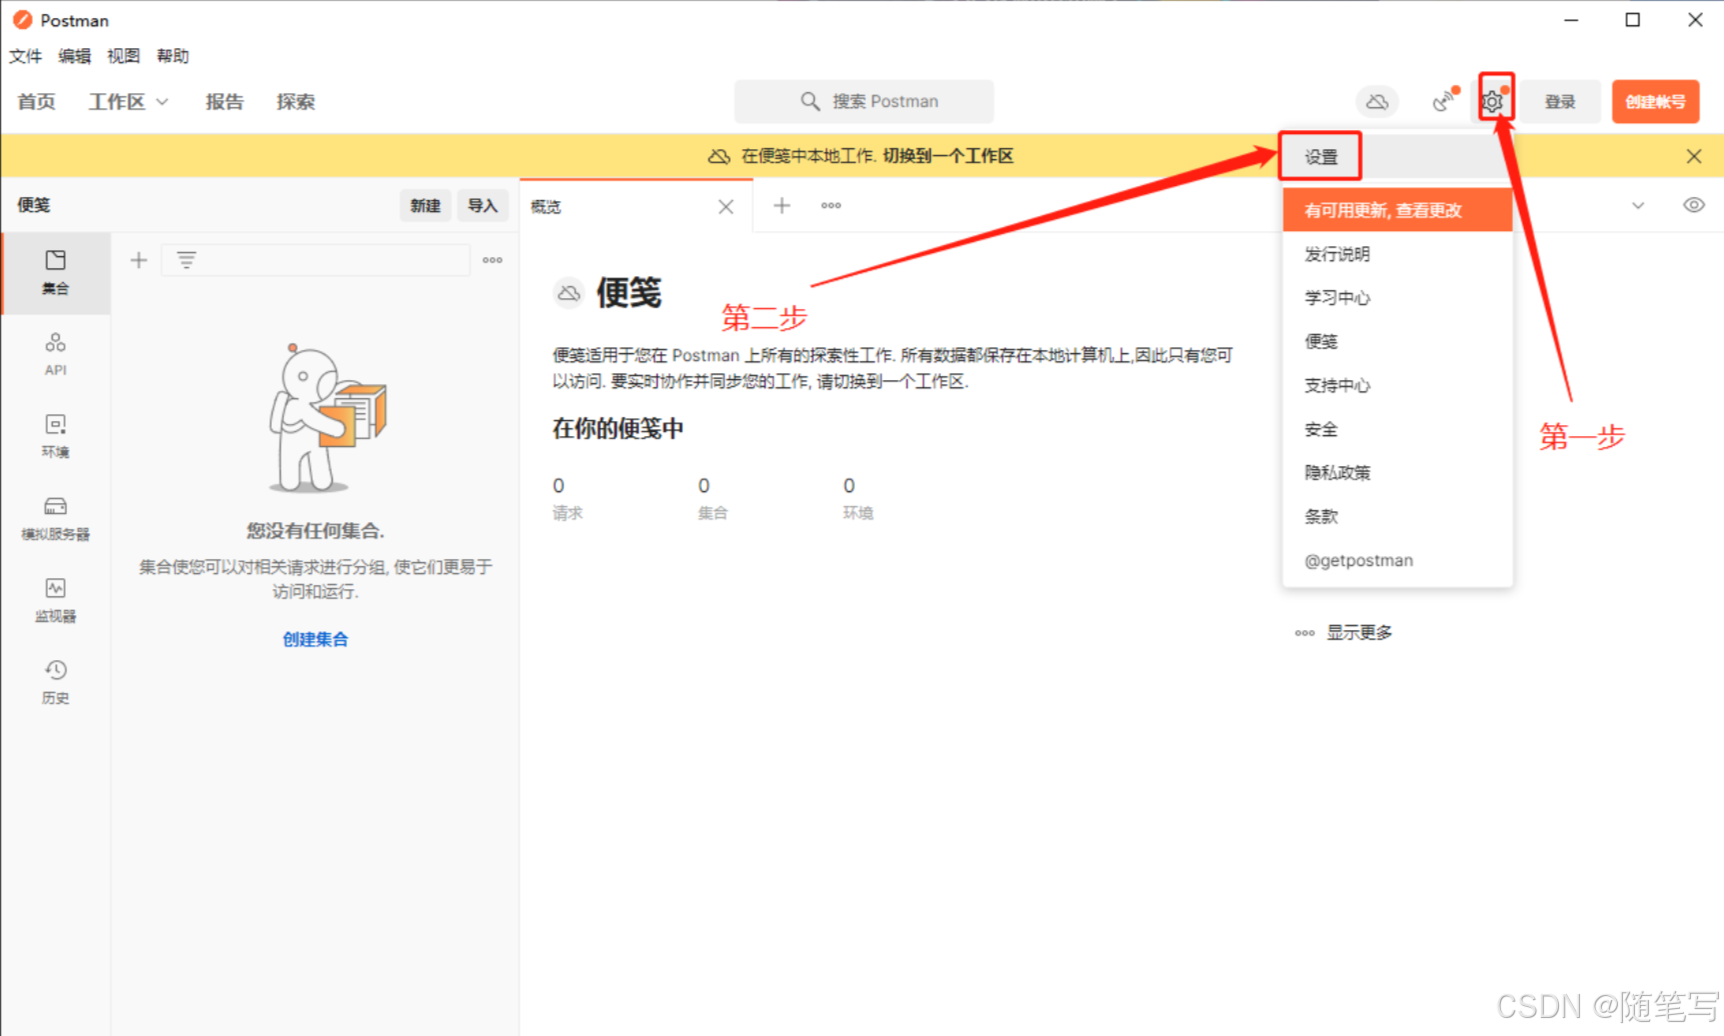The image size is (1724, 1036).
Task: Click 显示更多 to show more
Action: click(1344, 632)
